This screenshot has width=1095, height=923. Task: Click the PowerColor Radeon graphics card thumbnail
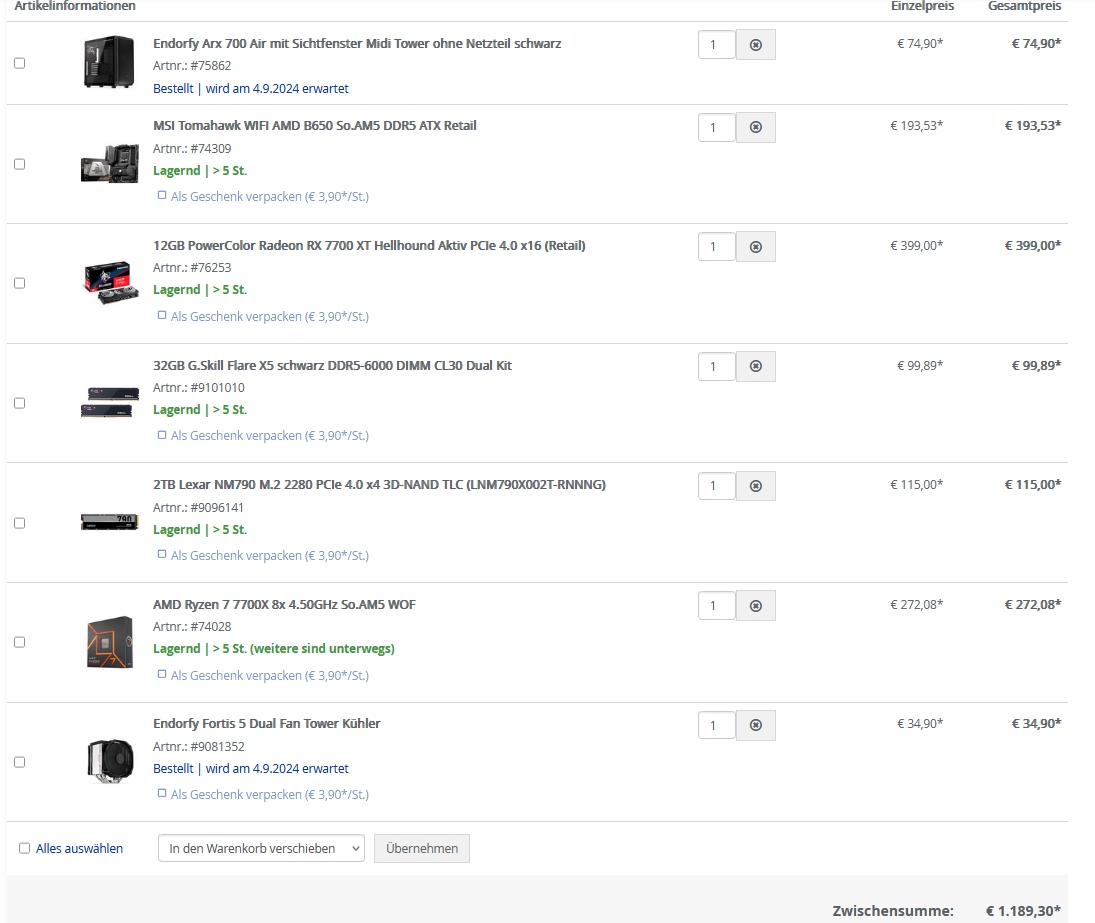pos(110,283)
